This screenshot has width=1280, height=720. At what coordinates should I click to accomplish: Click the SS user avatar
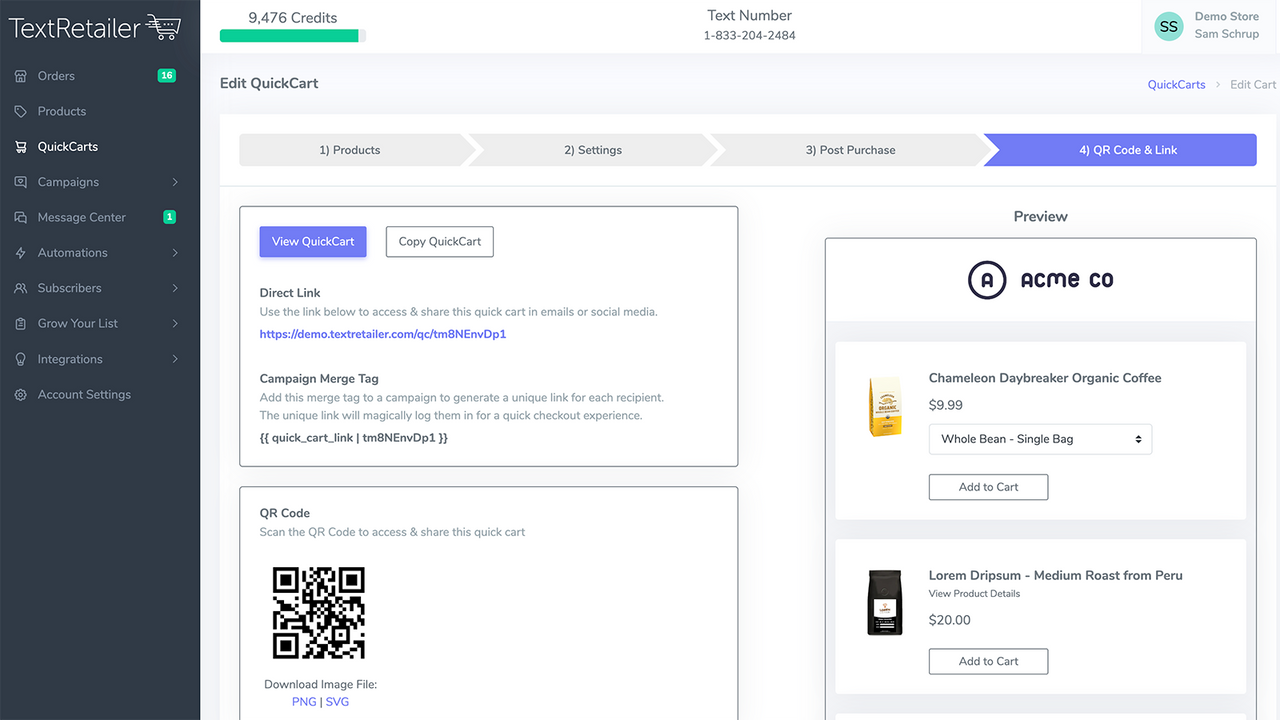pos(1168,27)
